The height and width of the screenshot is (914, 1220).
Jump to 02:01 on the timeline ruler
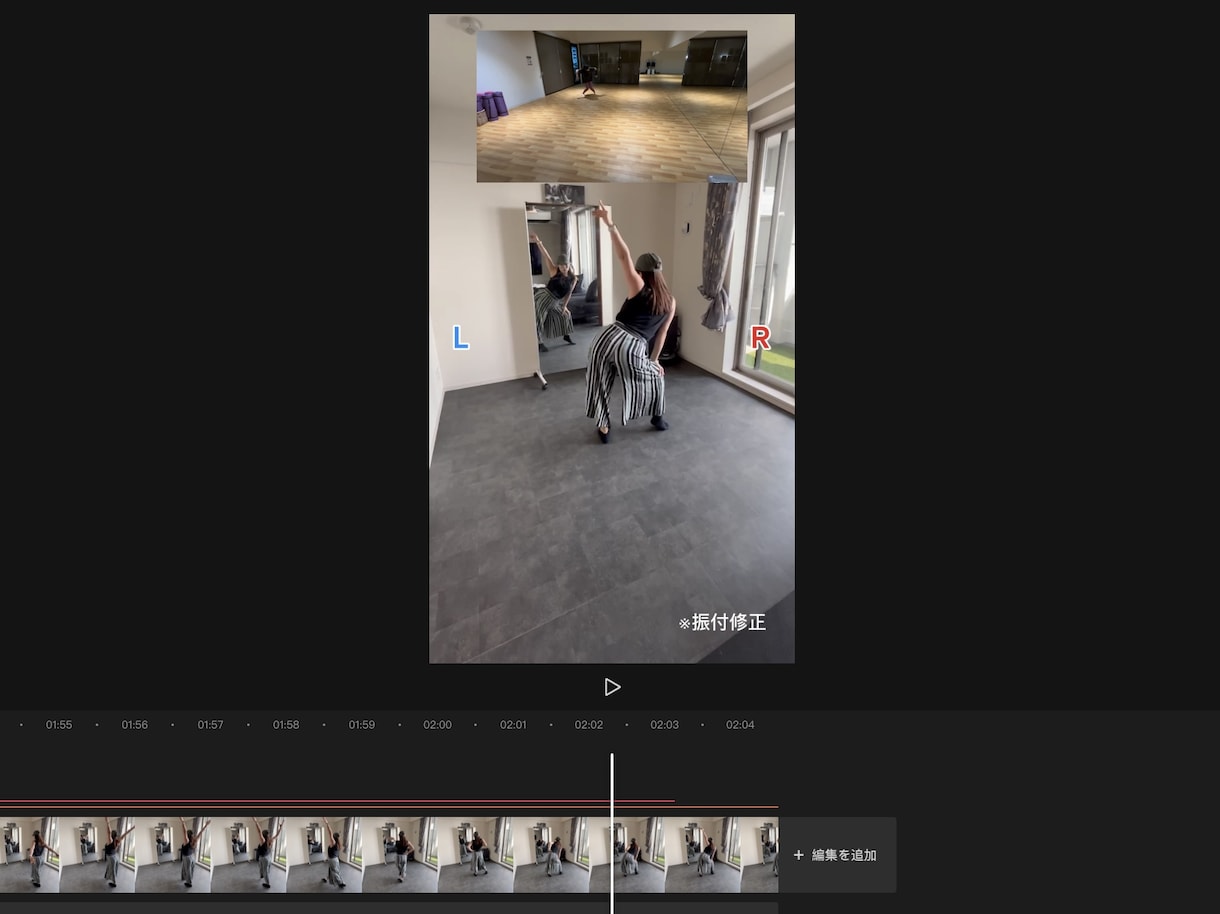[513, 725]
